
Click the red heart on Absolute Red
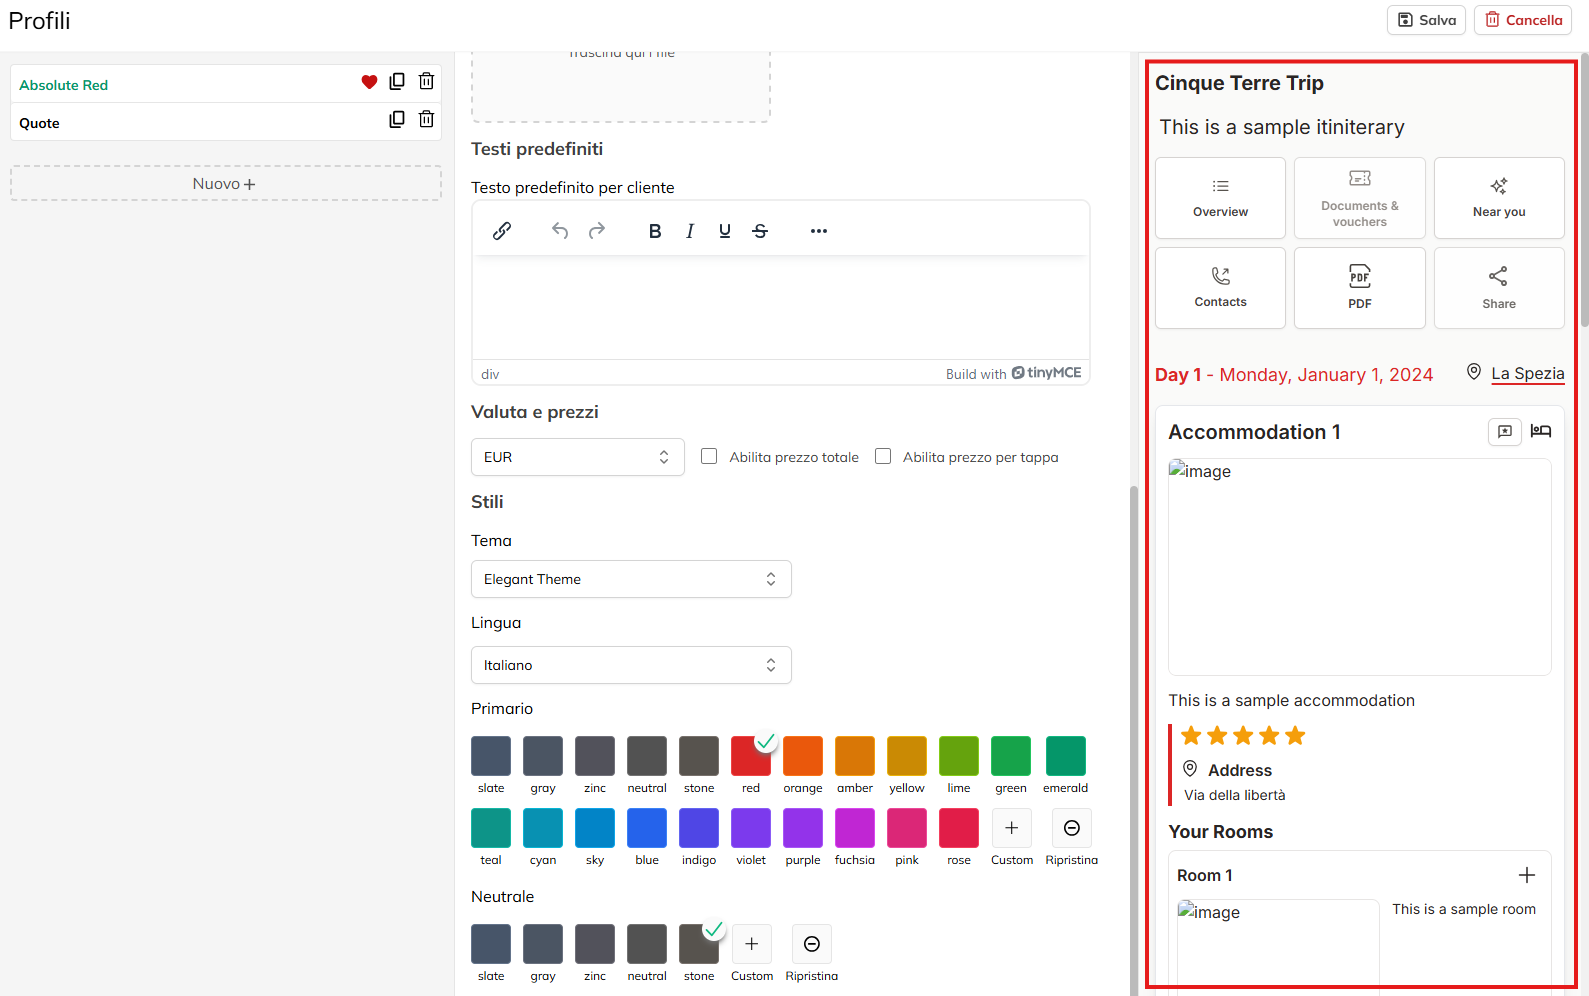pos(369,82)
